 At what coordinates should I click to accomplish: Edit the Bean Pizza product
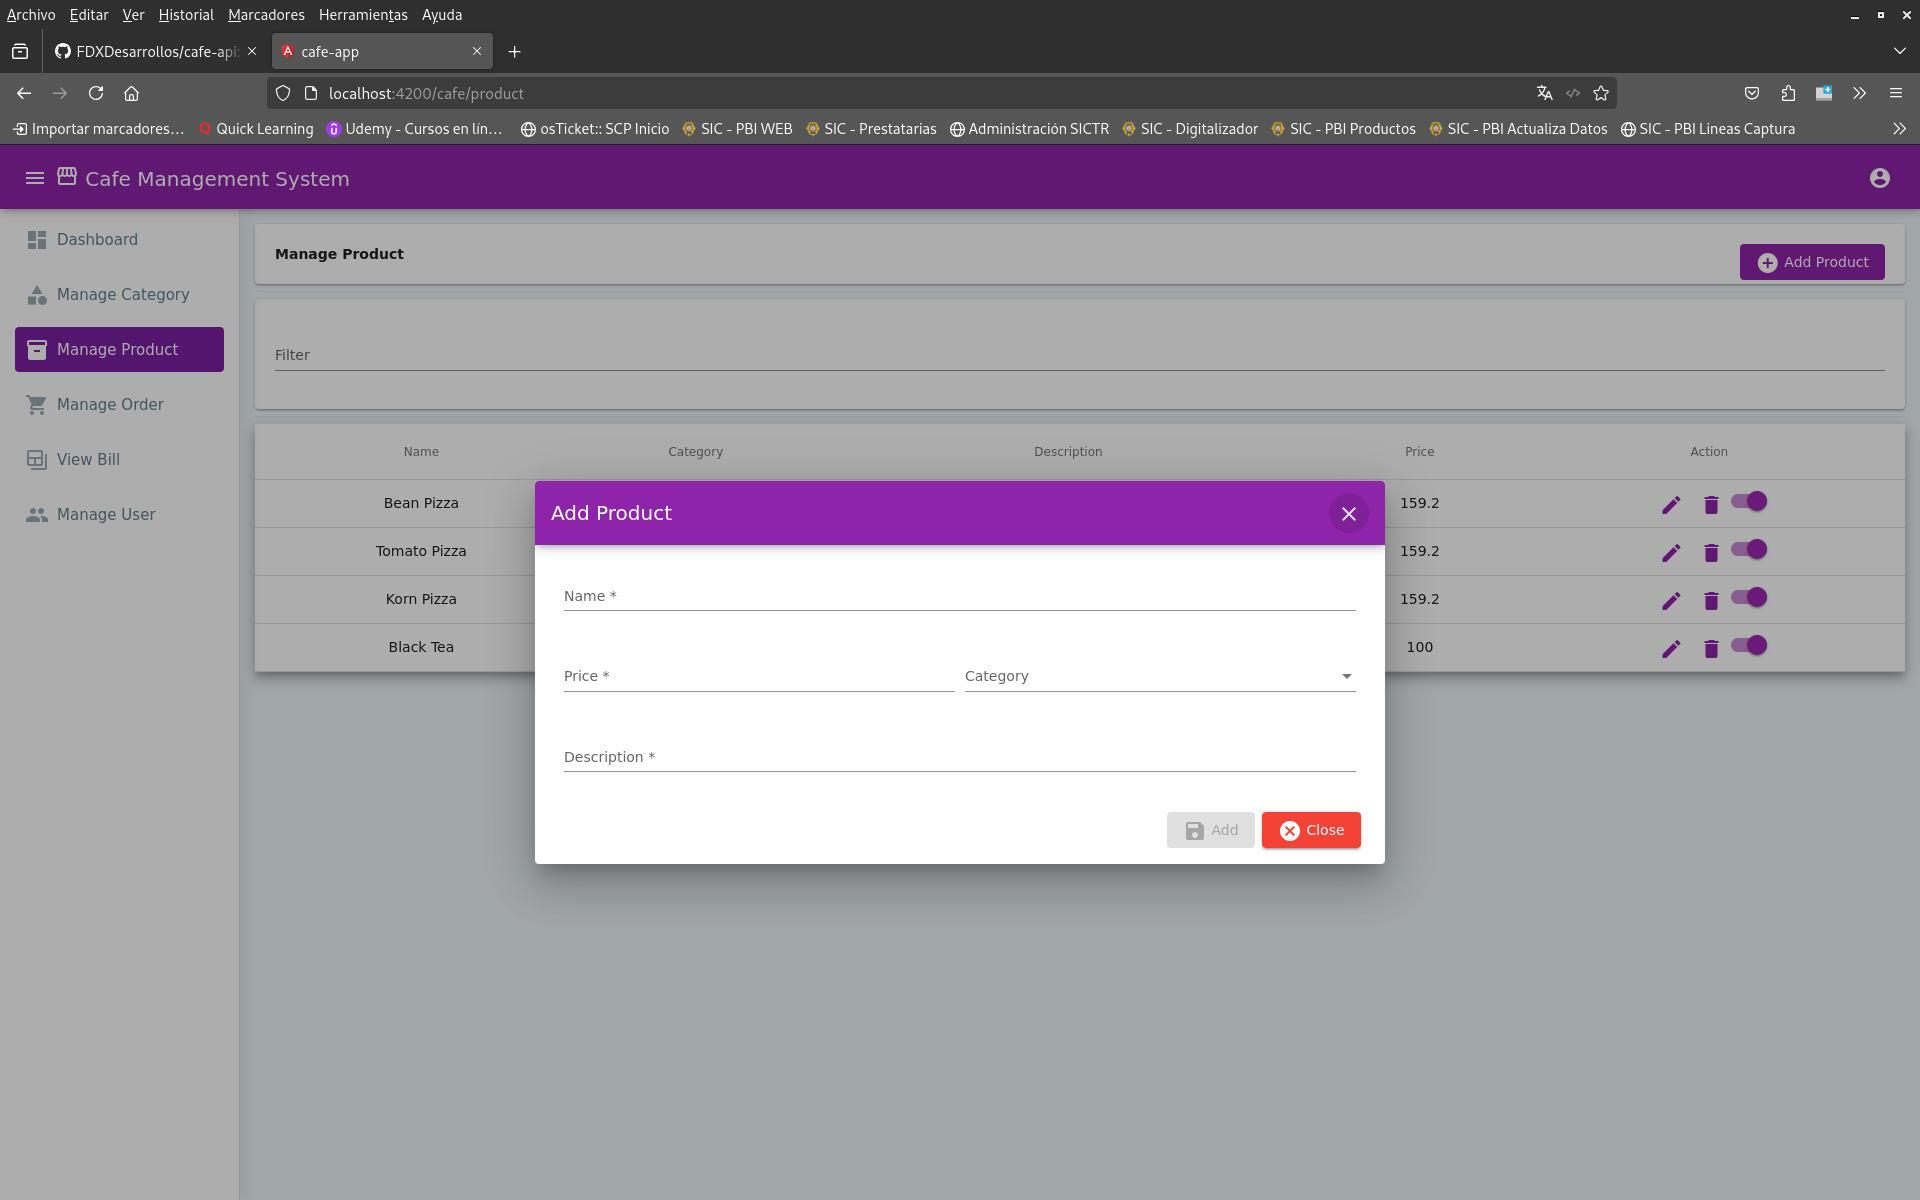click(1671, 504)
